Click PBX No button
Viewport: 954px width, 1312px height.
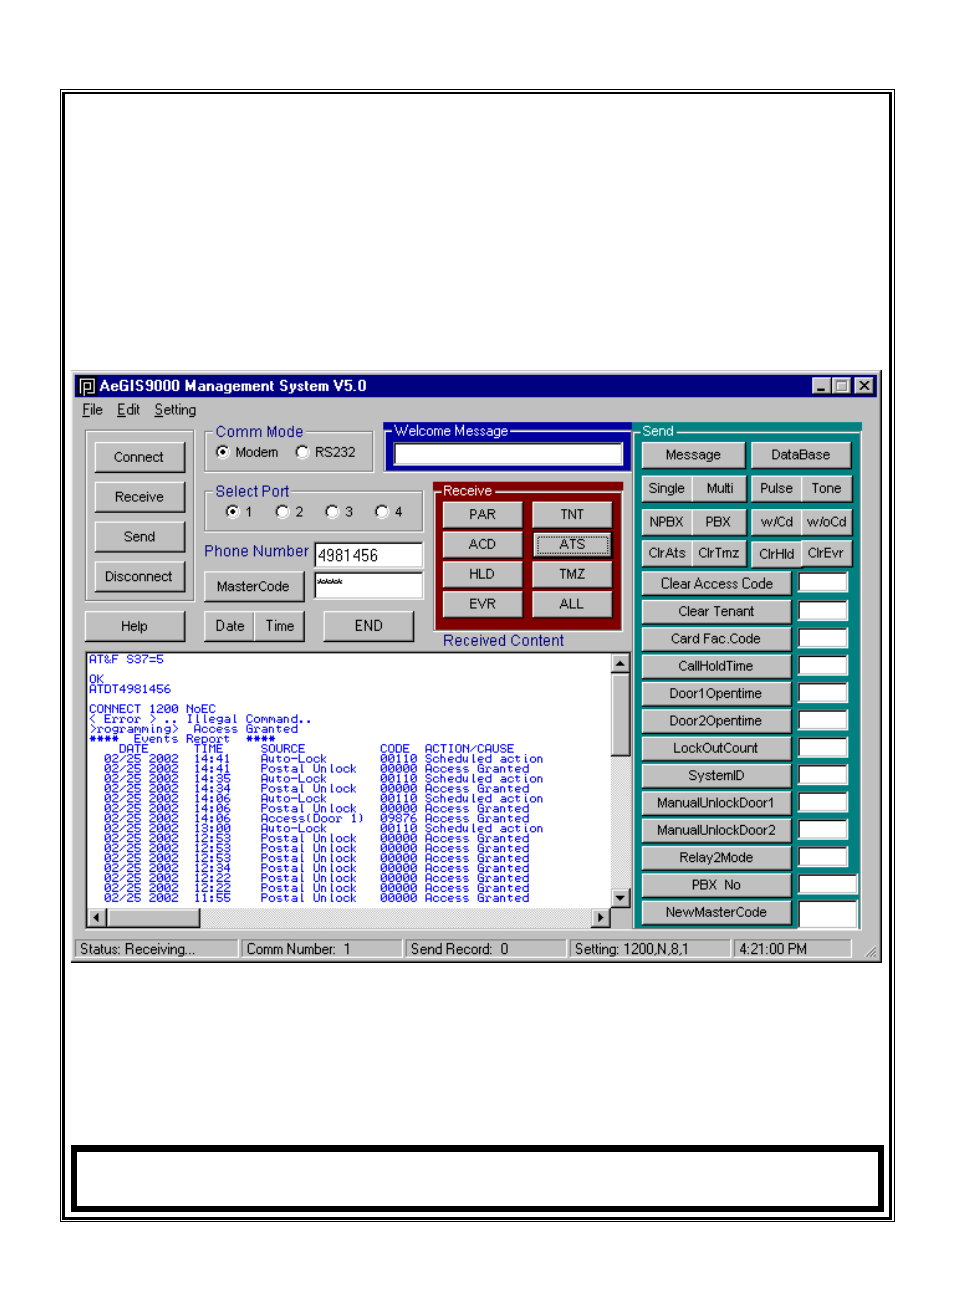coord(716,885)
